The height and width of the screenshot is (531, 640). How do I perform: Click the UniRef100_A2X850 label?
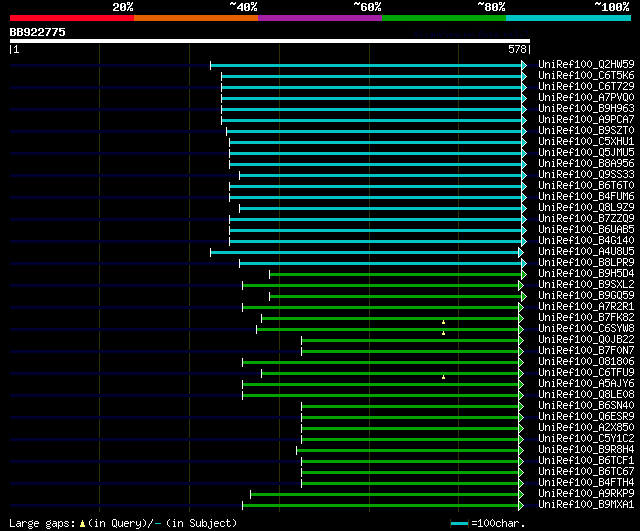[x=586, y=428]
